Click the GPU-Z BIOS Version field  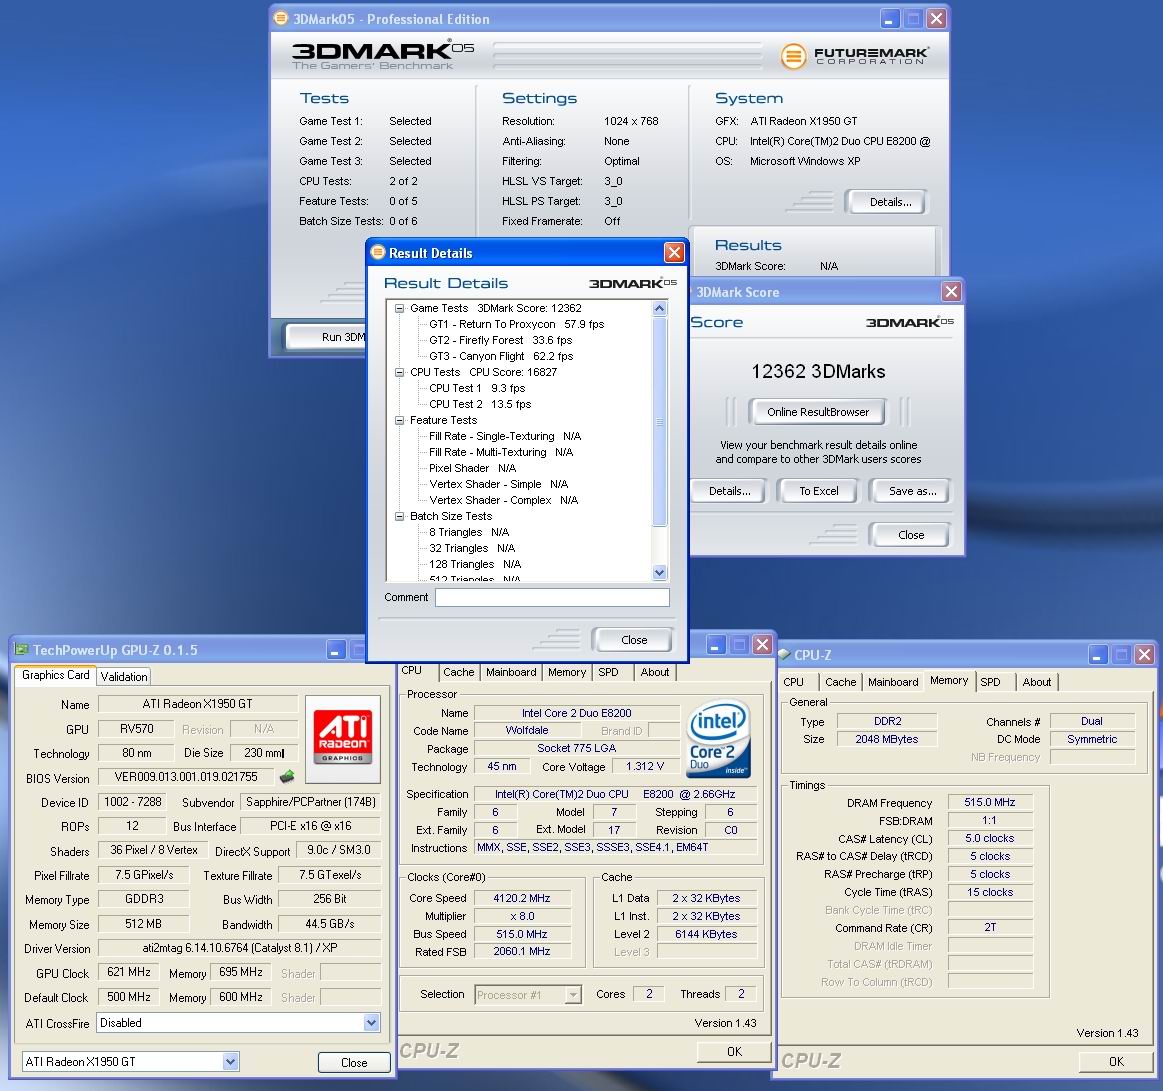coord(186,777)
